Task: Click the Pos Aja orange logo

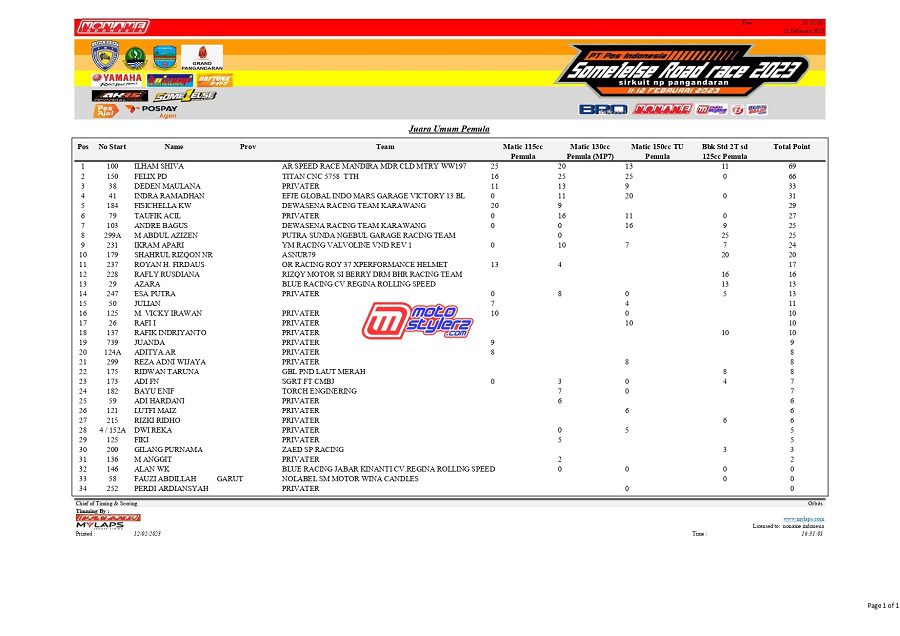Action: pos(105,111)
